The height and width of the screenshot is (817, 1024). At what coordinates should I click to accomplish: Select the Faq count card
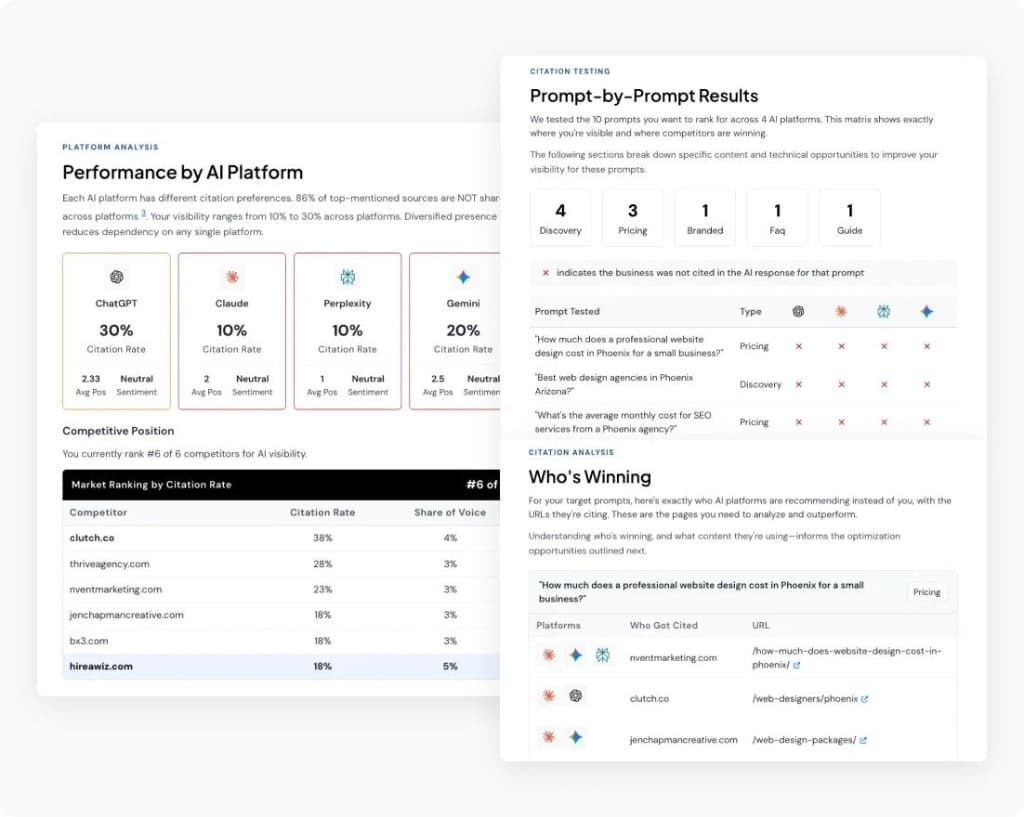point(777,218)
